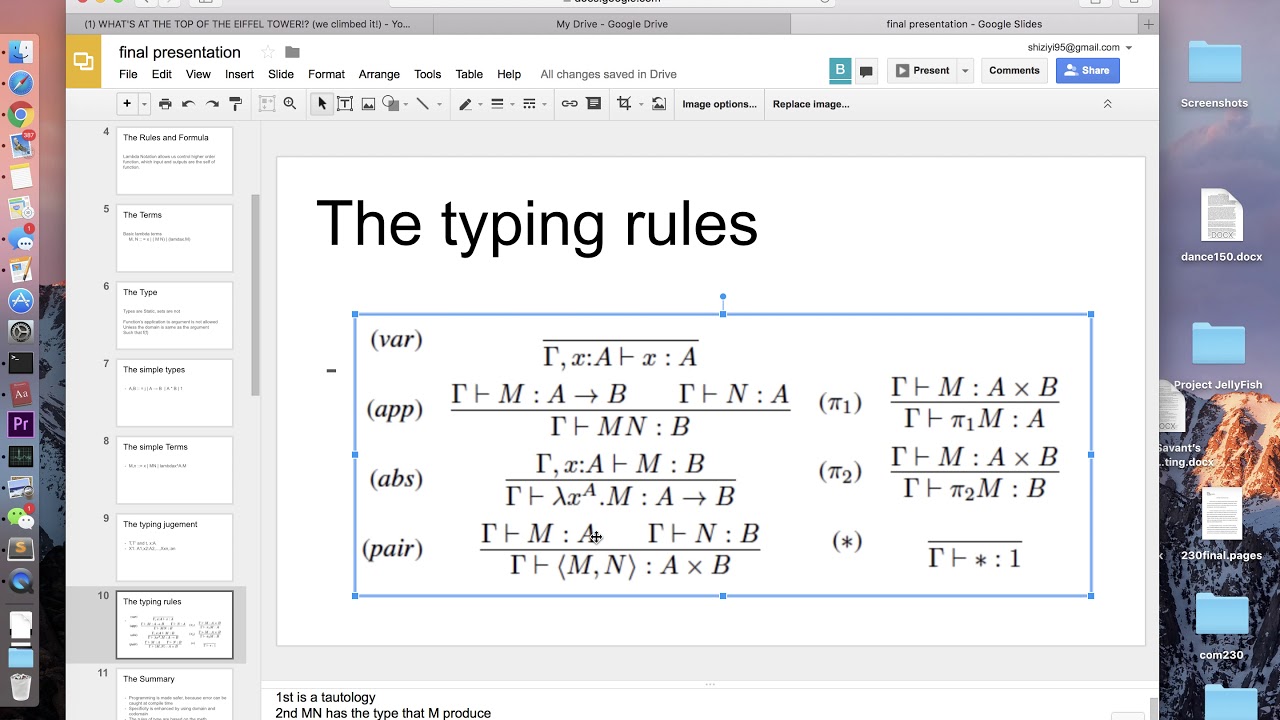Open the line dash style options

point(533,103)
